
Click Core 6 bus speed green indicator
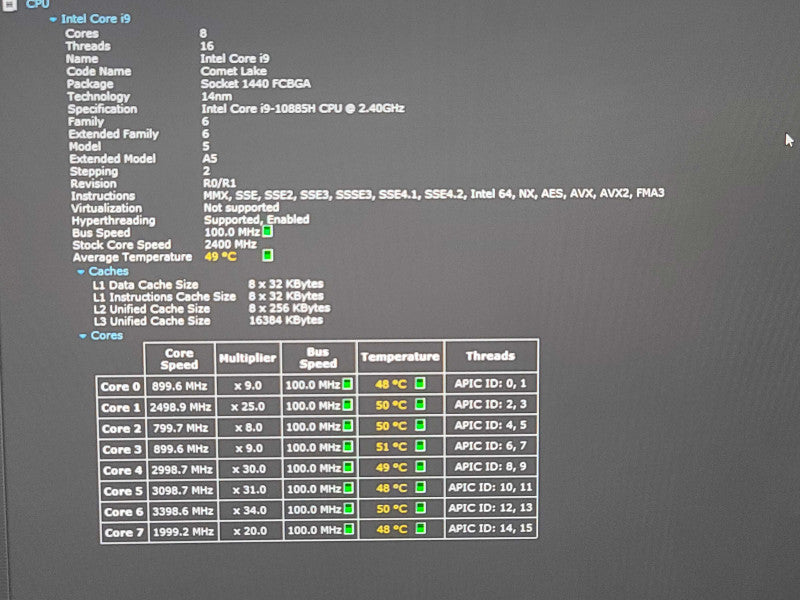click(x=349, y=509)
